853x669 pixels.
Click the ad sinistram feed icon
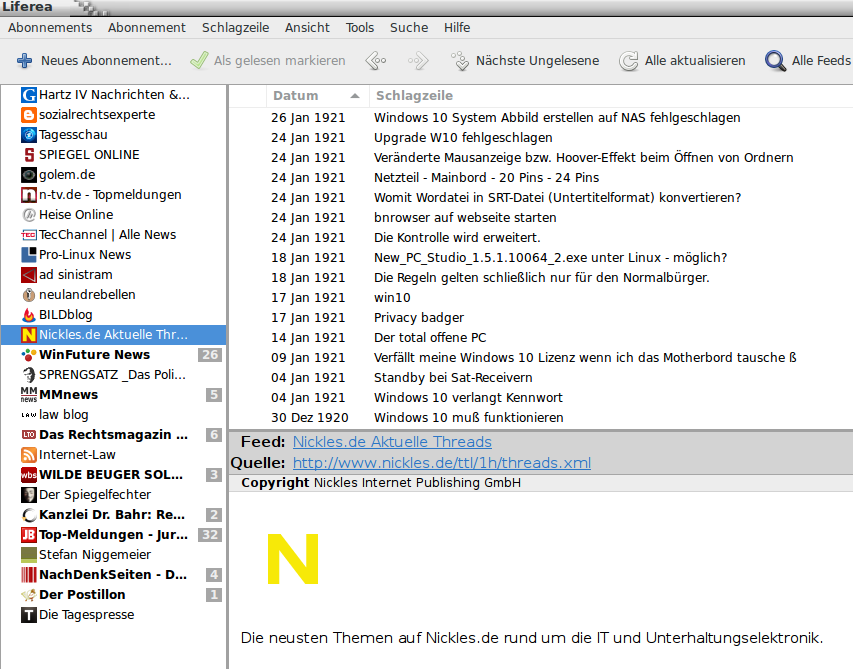click(x=29, y=275)
